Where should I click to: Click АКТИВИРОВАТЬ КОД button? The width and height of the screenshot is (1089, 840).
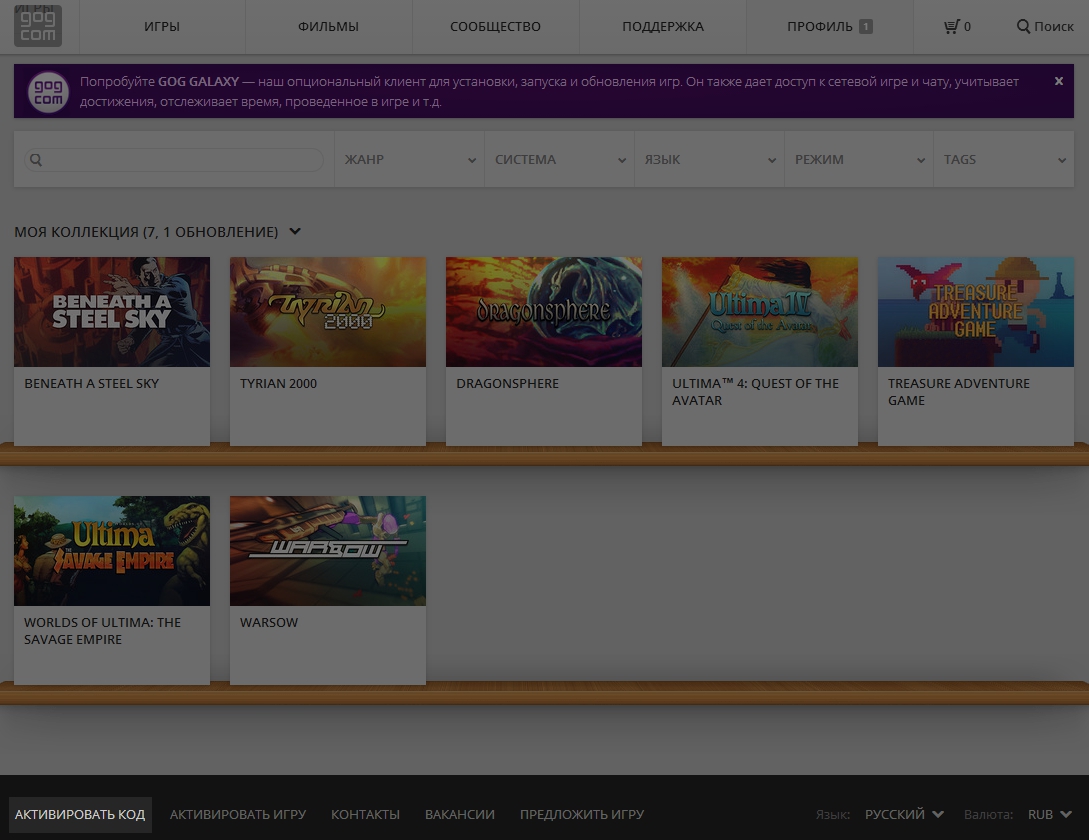pyautogui.click(x=80, y=814)
